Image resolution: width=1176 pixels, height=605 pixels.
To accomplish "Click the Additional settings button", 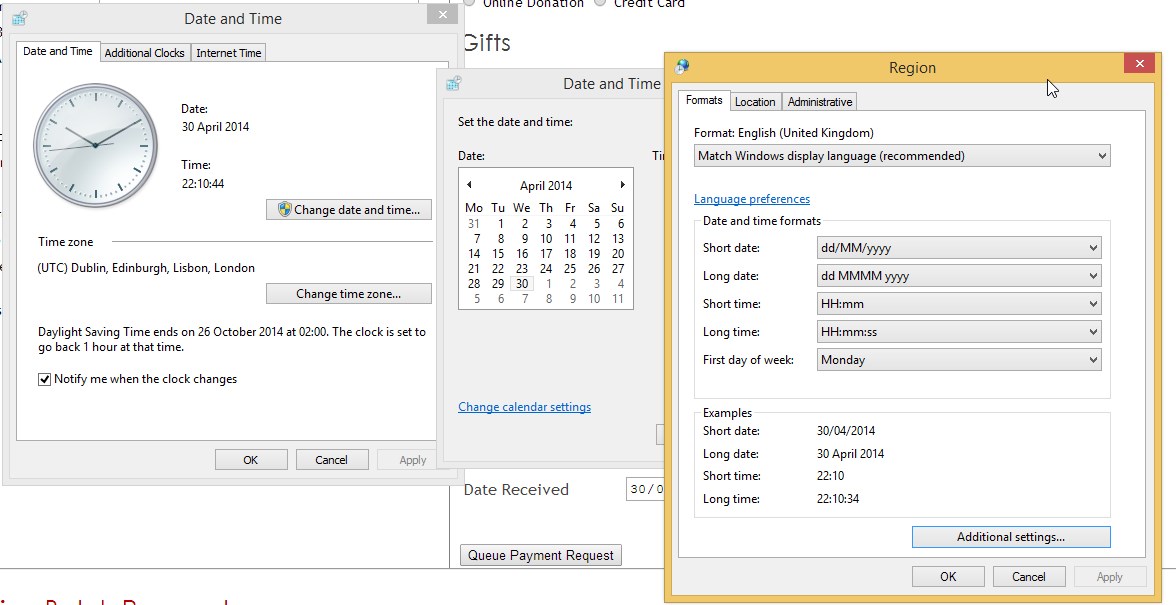I will pyautogui.click(x=1010, y=537).
